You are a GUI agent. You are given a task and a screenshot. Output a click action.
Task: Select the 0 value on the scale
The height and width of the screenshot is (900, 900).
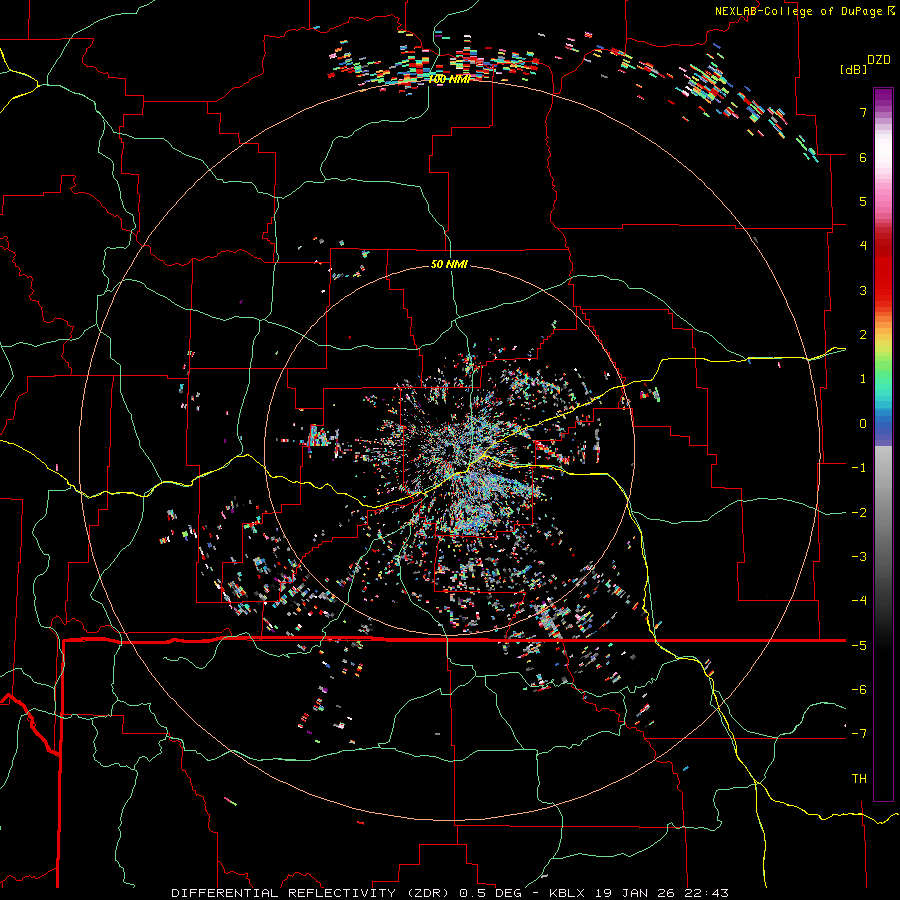click(x=863, y=424)
